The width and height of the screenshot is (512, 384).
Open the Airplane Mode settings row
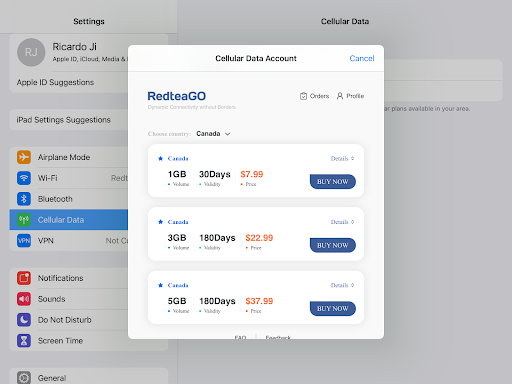(69, 157)
